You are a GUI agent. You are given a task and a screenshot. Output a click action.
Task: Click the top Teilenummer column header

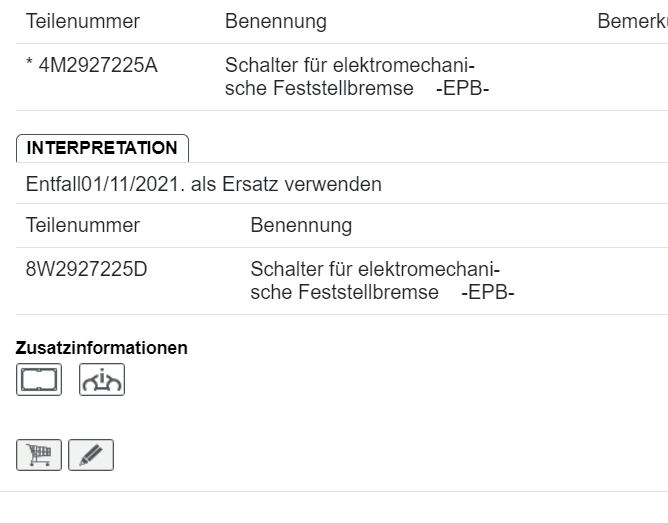pyautogui.click(x=83, y=21)
